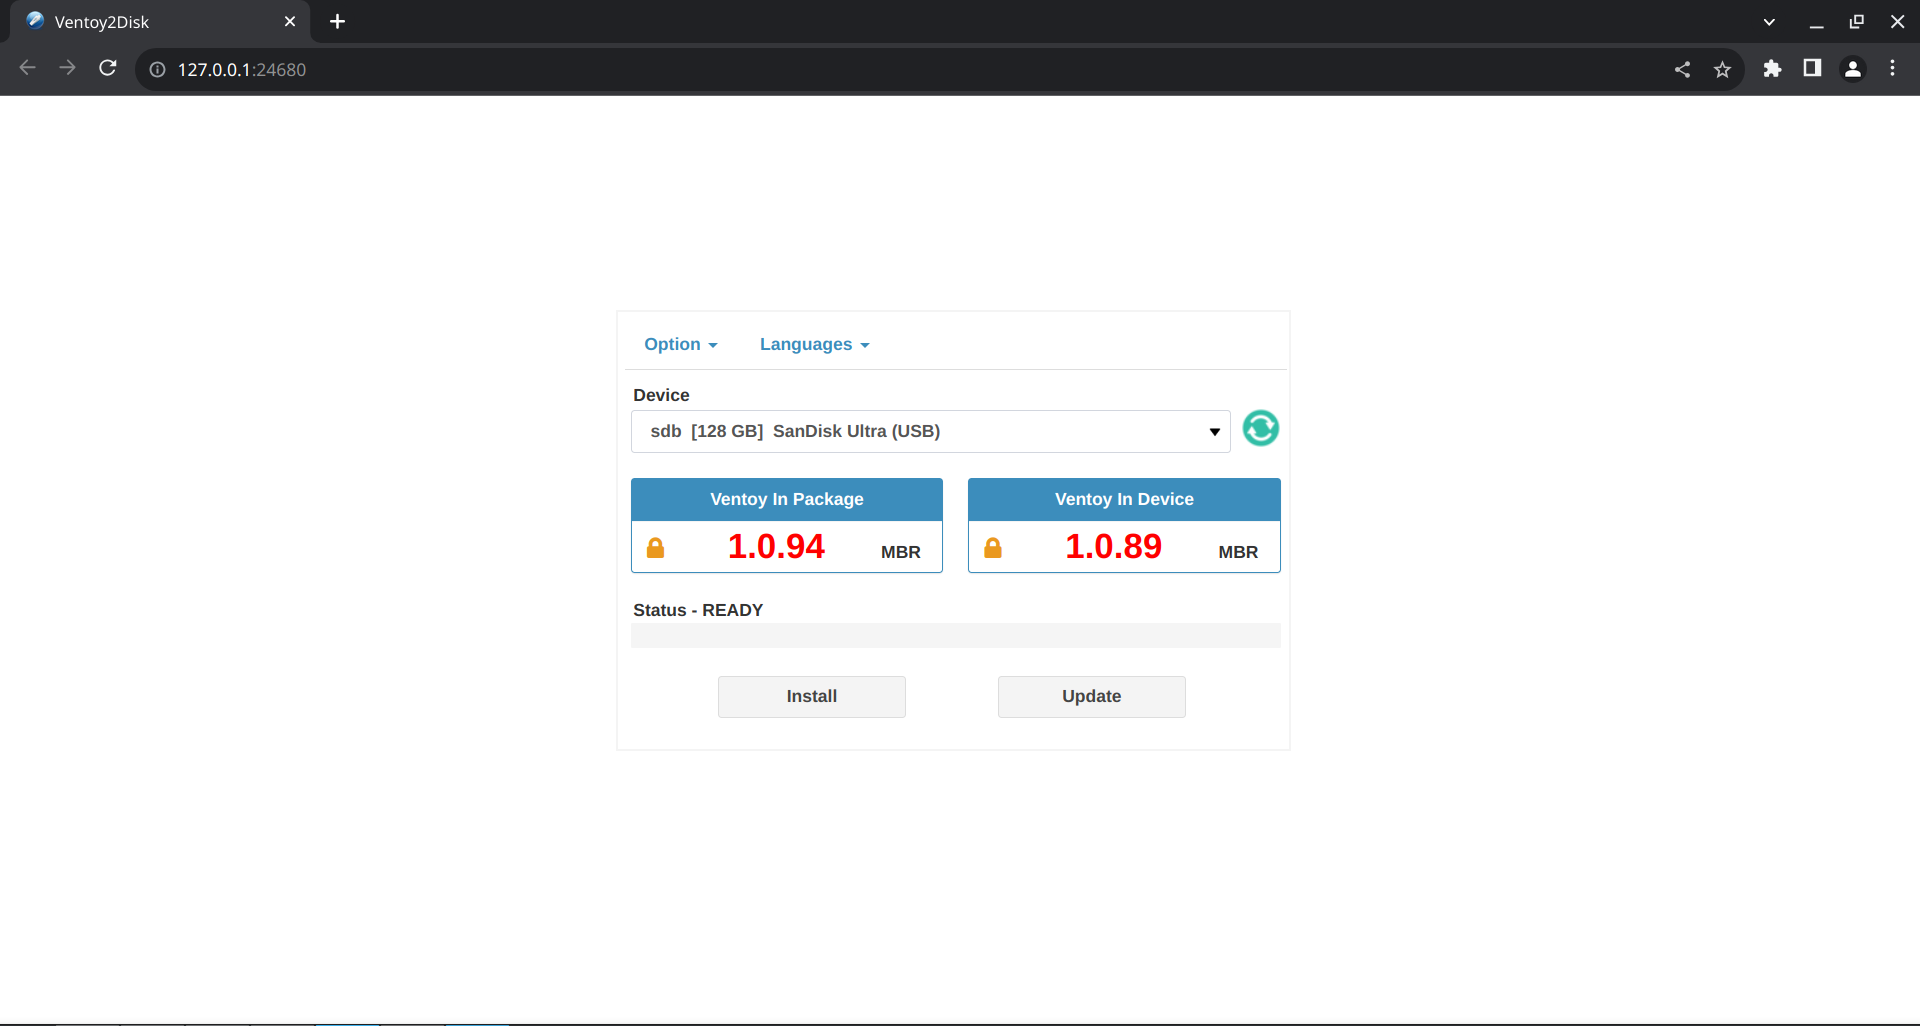Click the 1.0.94 package version text

(776, 546)
